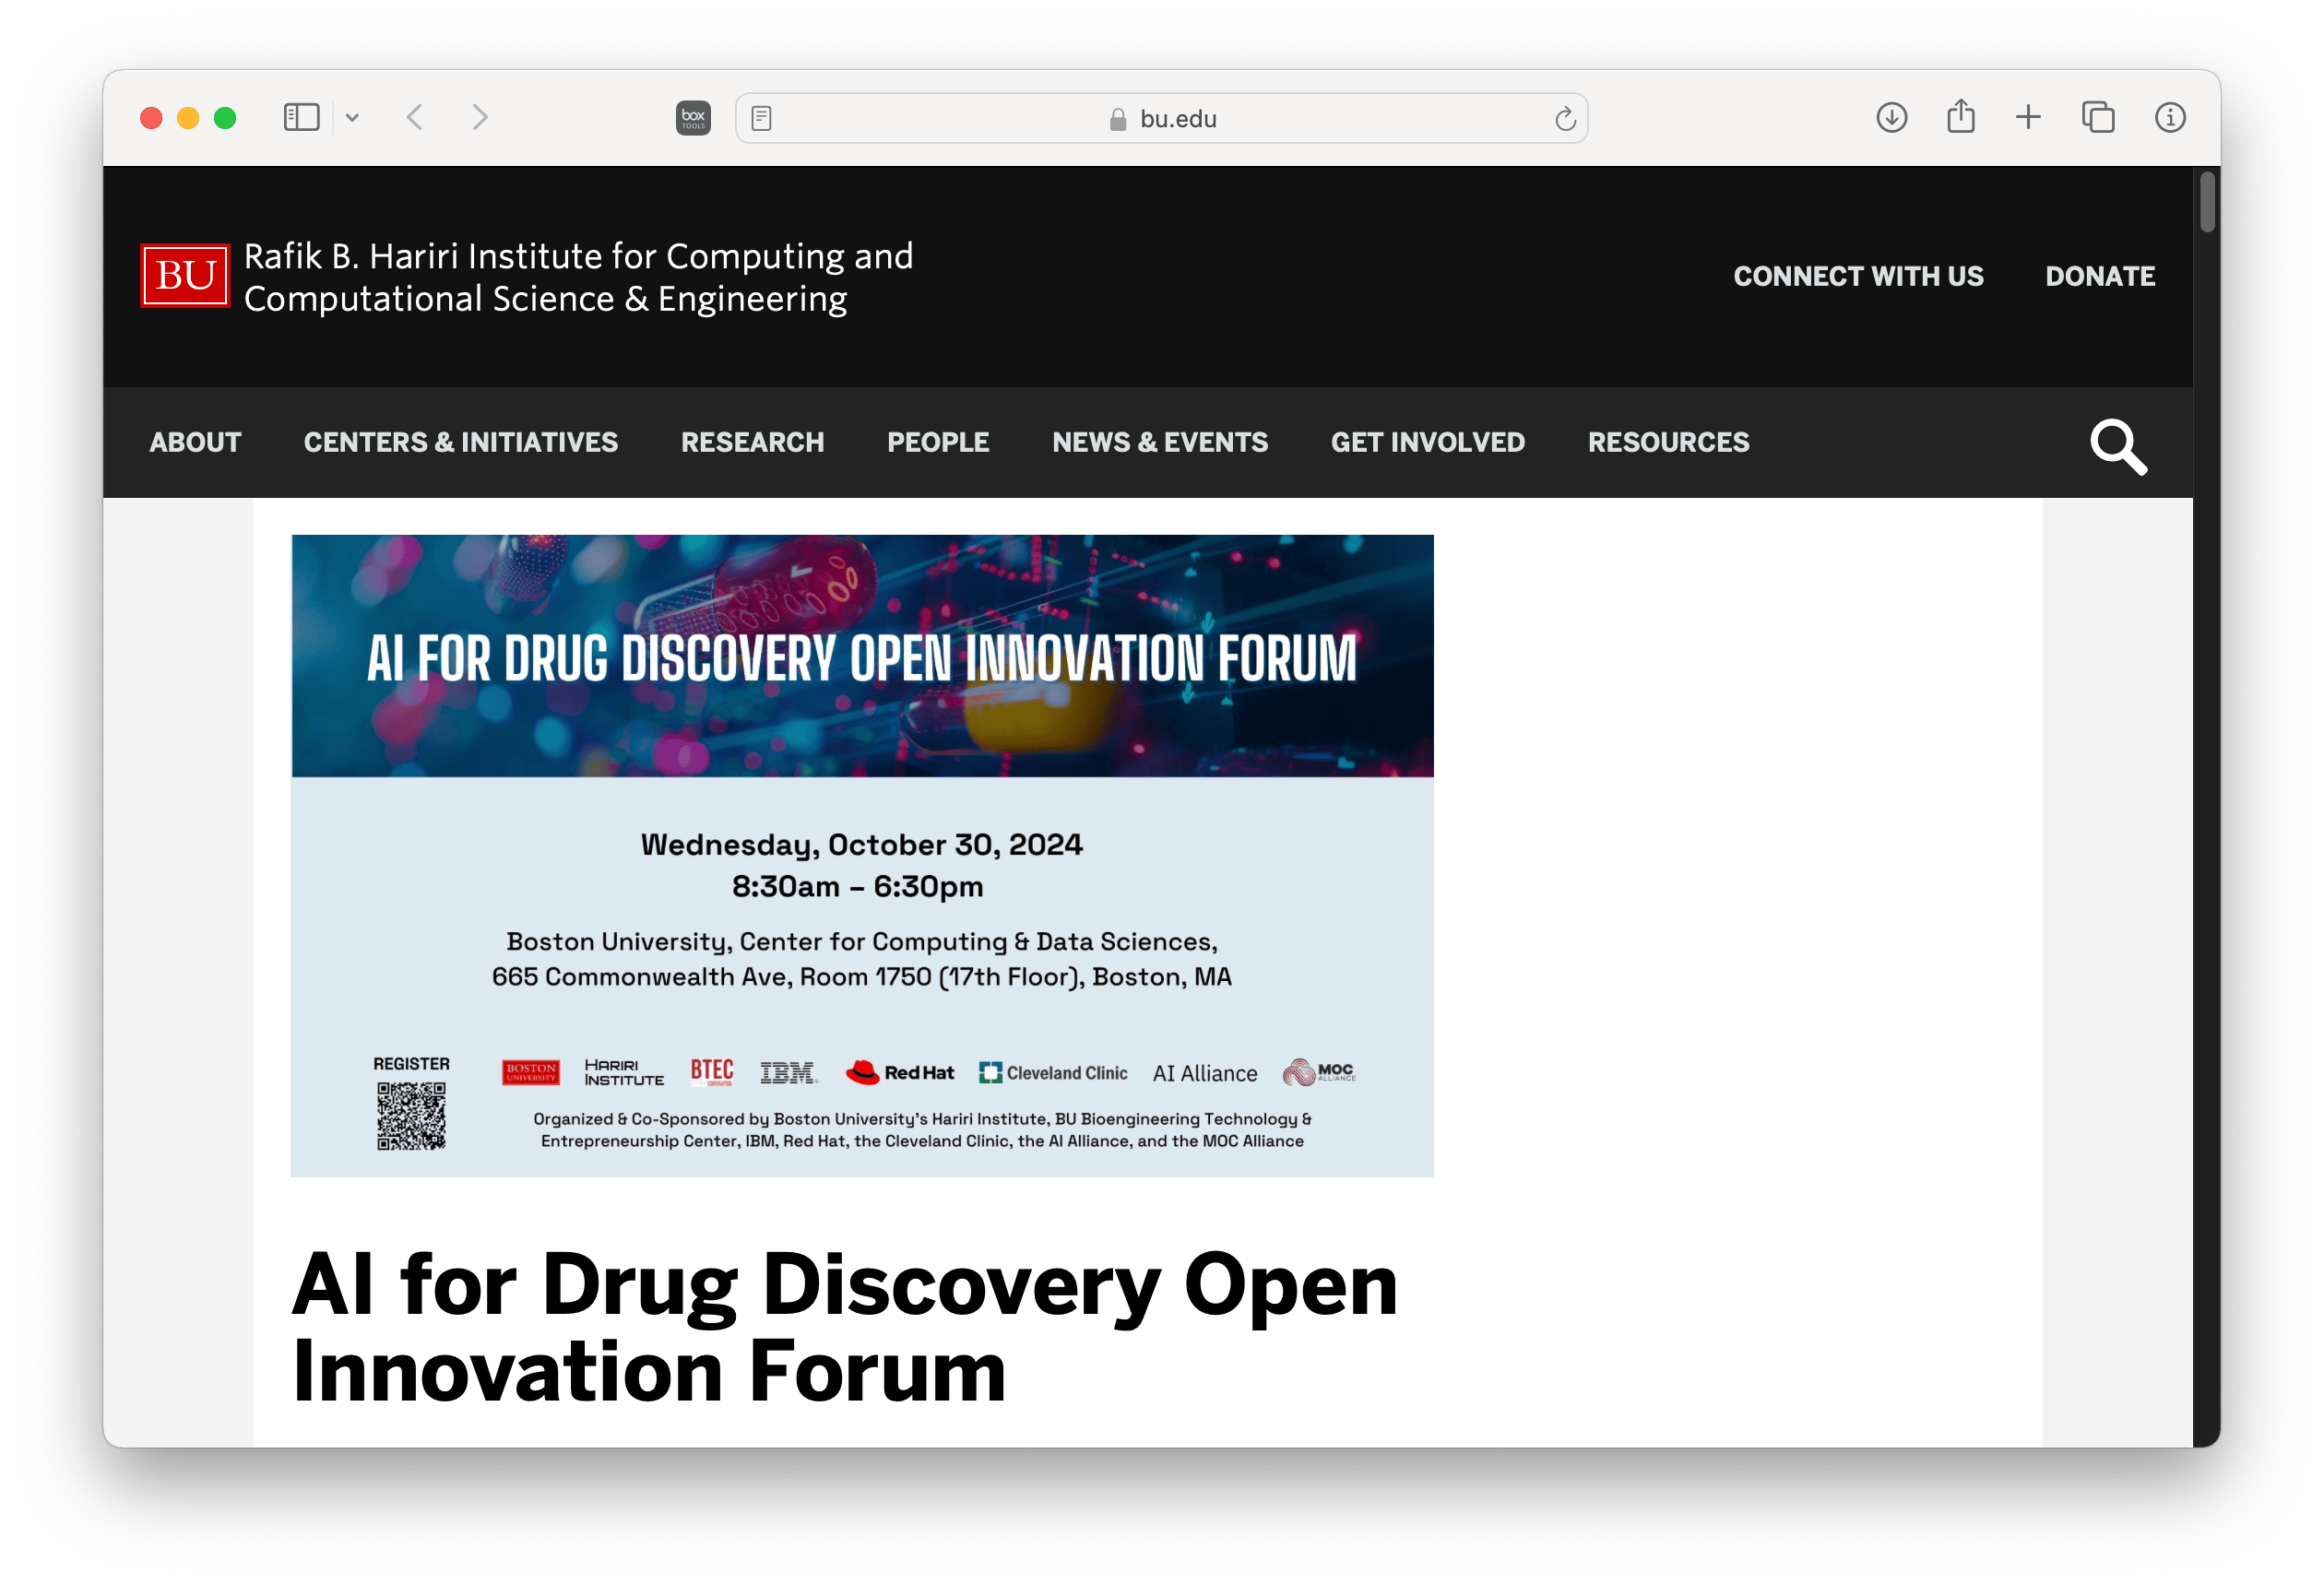Share the page via the share icon
This screenshot has height=1584, width=2324.
tap(1960, 117)
